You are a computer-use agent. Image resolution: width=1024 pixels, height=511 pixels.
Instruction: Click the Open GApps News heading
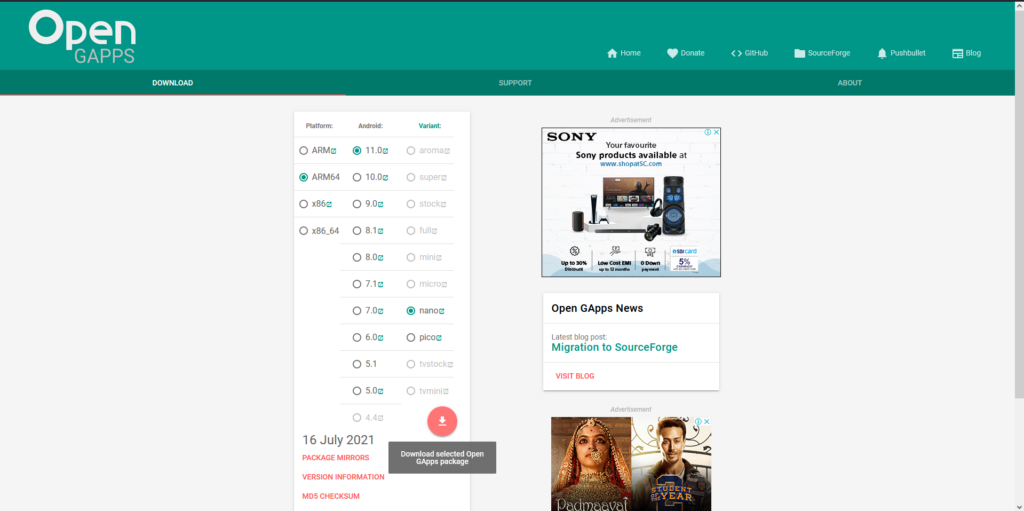pyautogui.click(x=597, y=308)
